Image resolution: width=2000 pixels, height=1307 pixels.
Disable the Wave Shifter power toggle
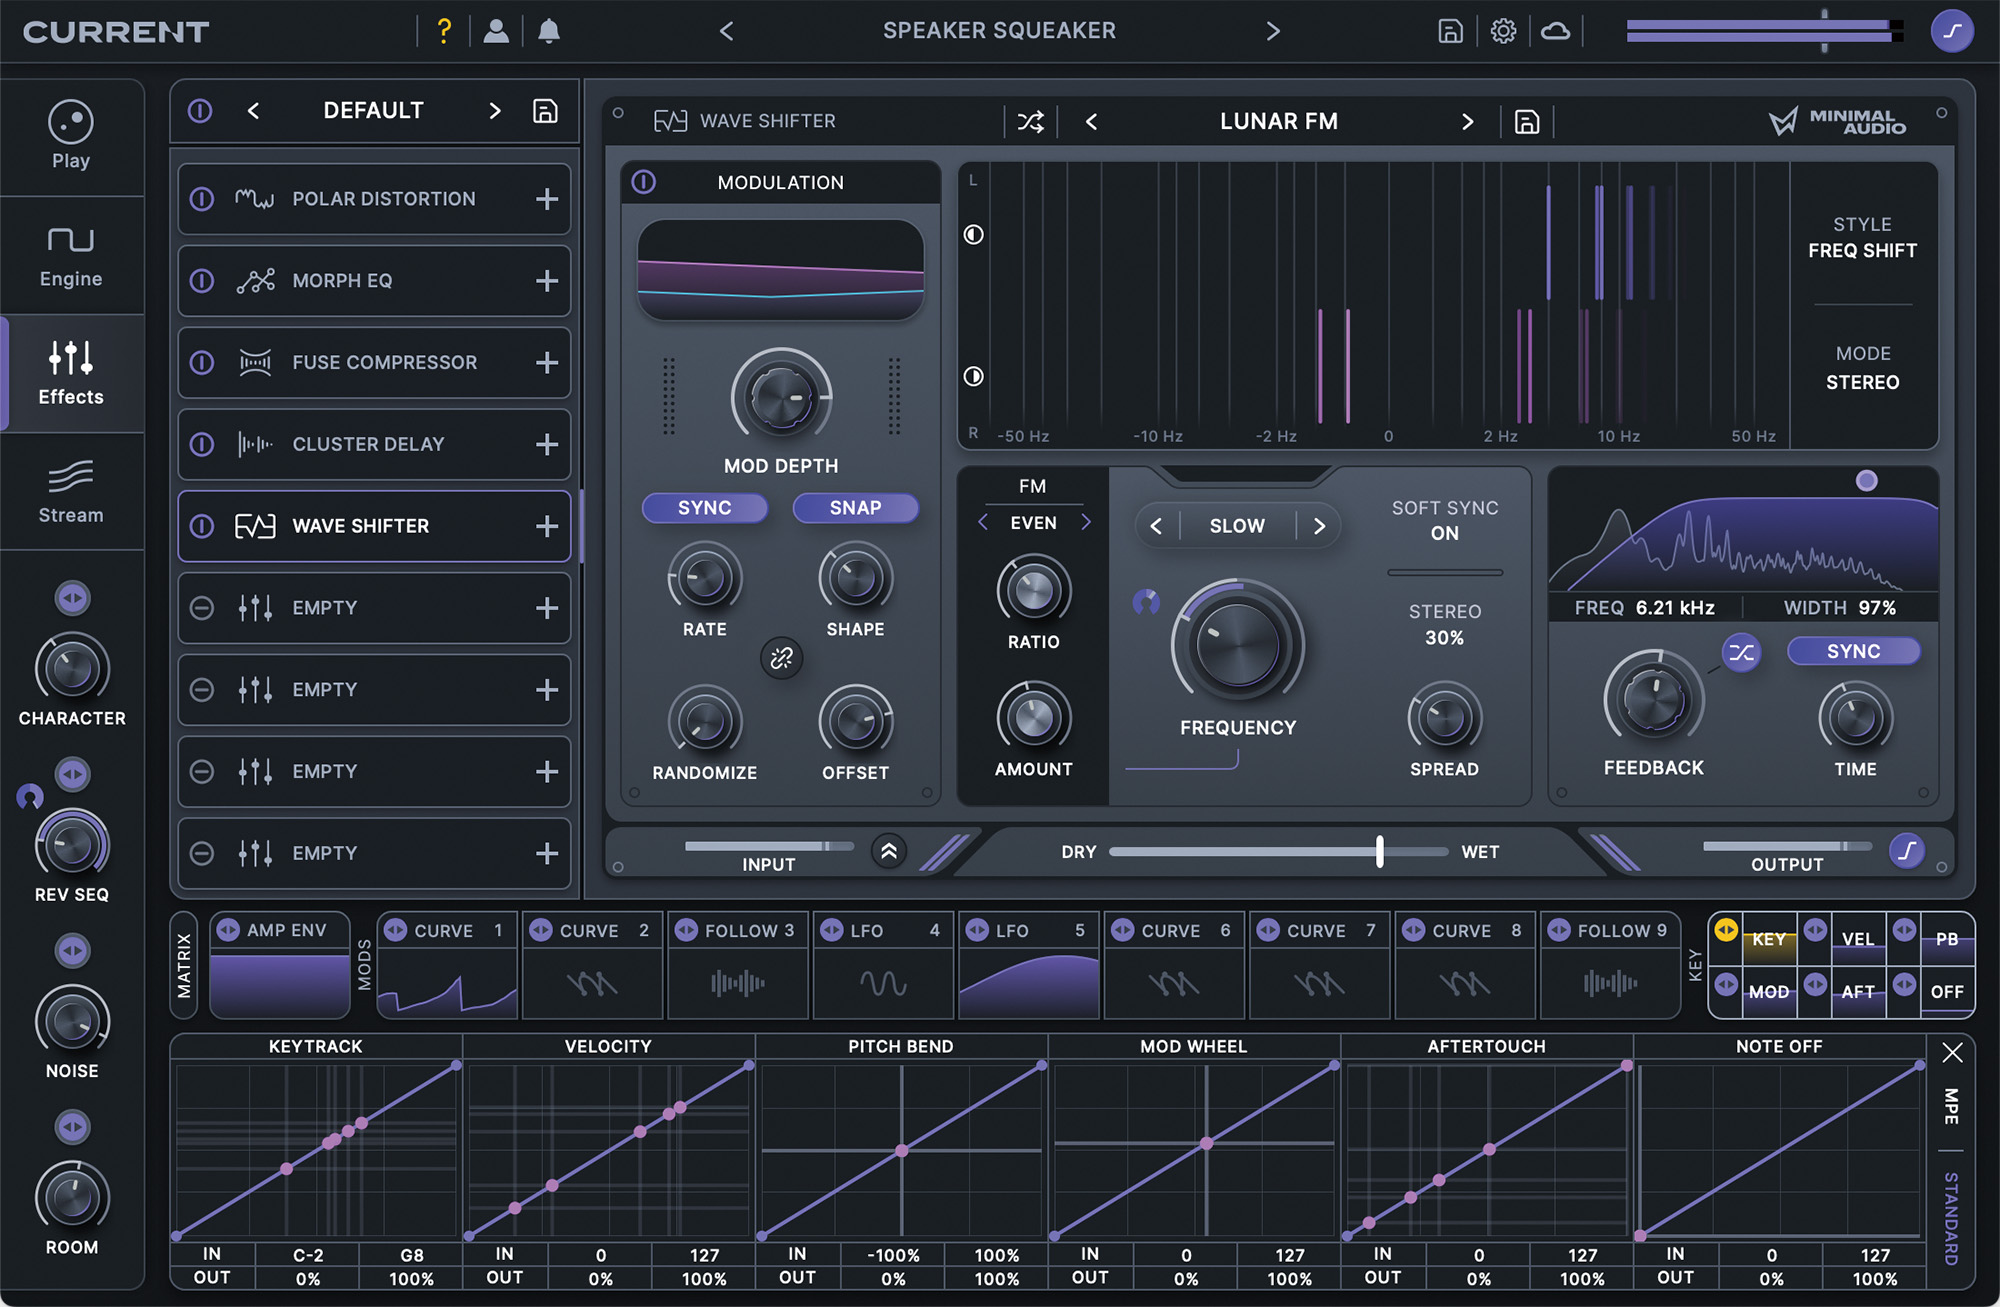[200, 526]
